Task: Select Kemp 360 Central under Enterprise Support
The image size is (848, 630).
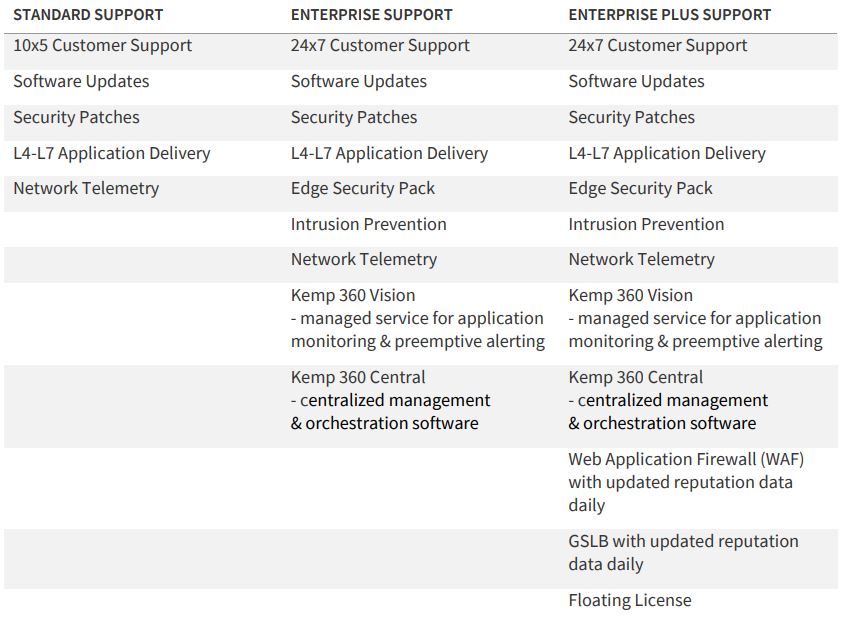Action: click(358, 378)
